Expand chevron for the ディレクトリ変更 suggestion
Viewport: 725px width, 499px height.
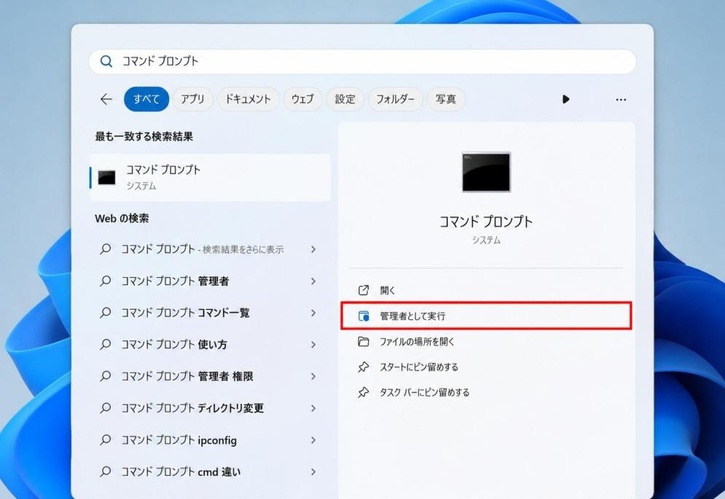pyautogui.click(x=313, y=408)
